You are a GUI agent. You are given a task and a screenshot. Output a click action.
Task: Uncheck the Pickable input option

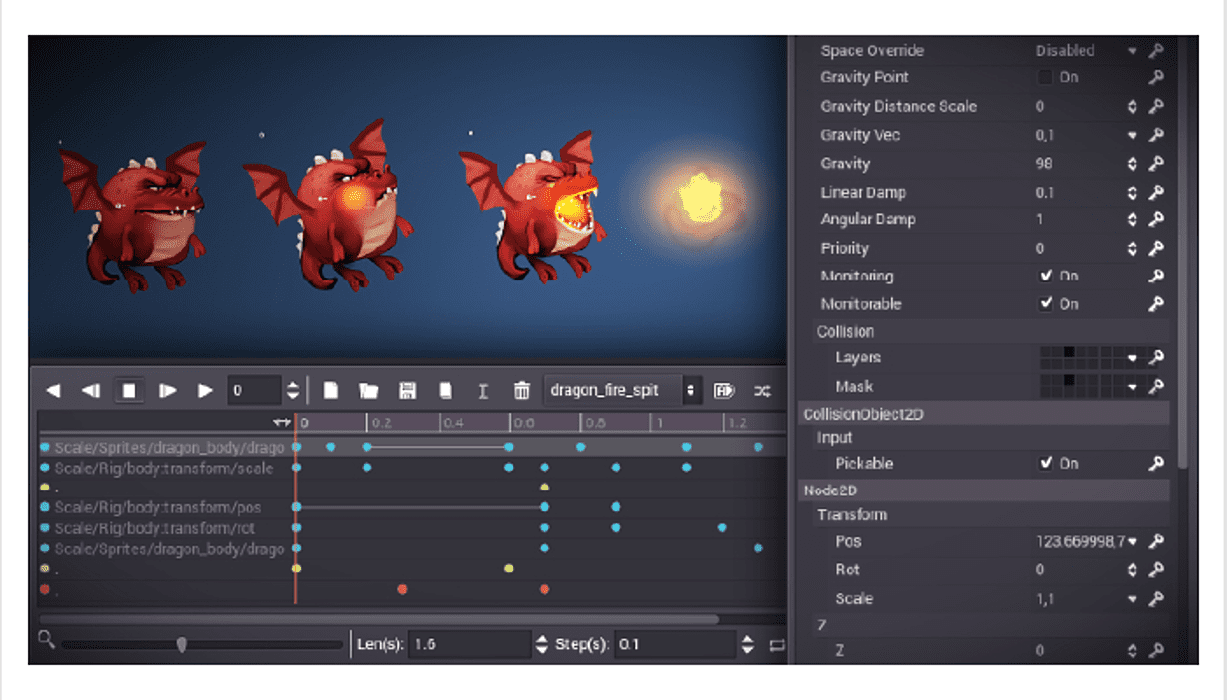[x=1048, y=463]
